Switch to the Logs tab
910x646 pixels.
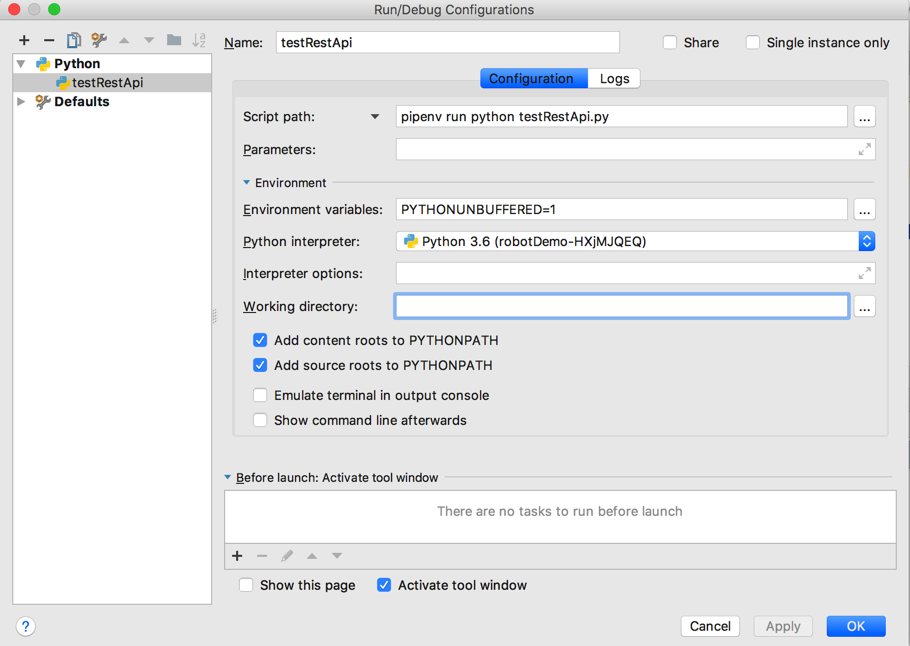[x=614, y=78]
